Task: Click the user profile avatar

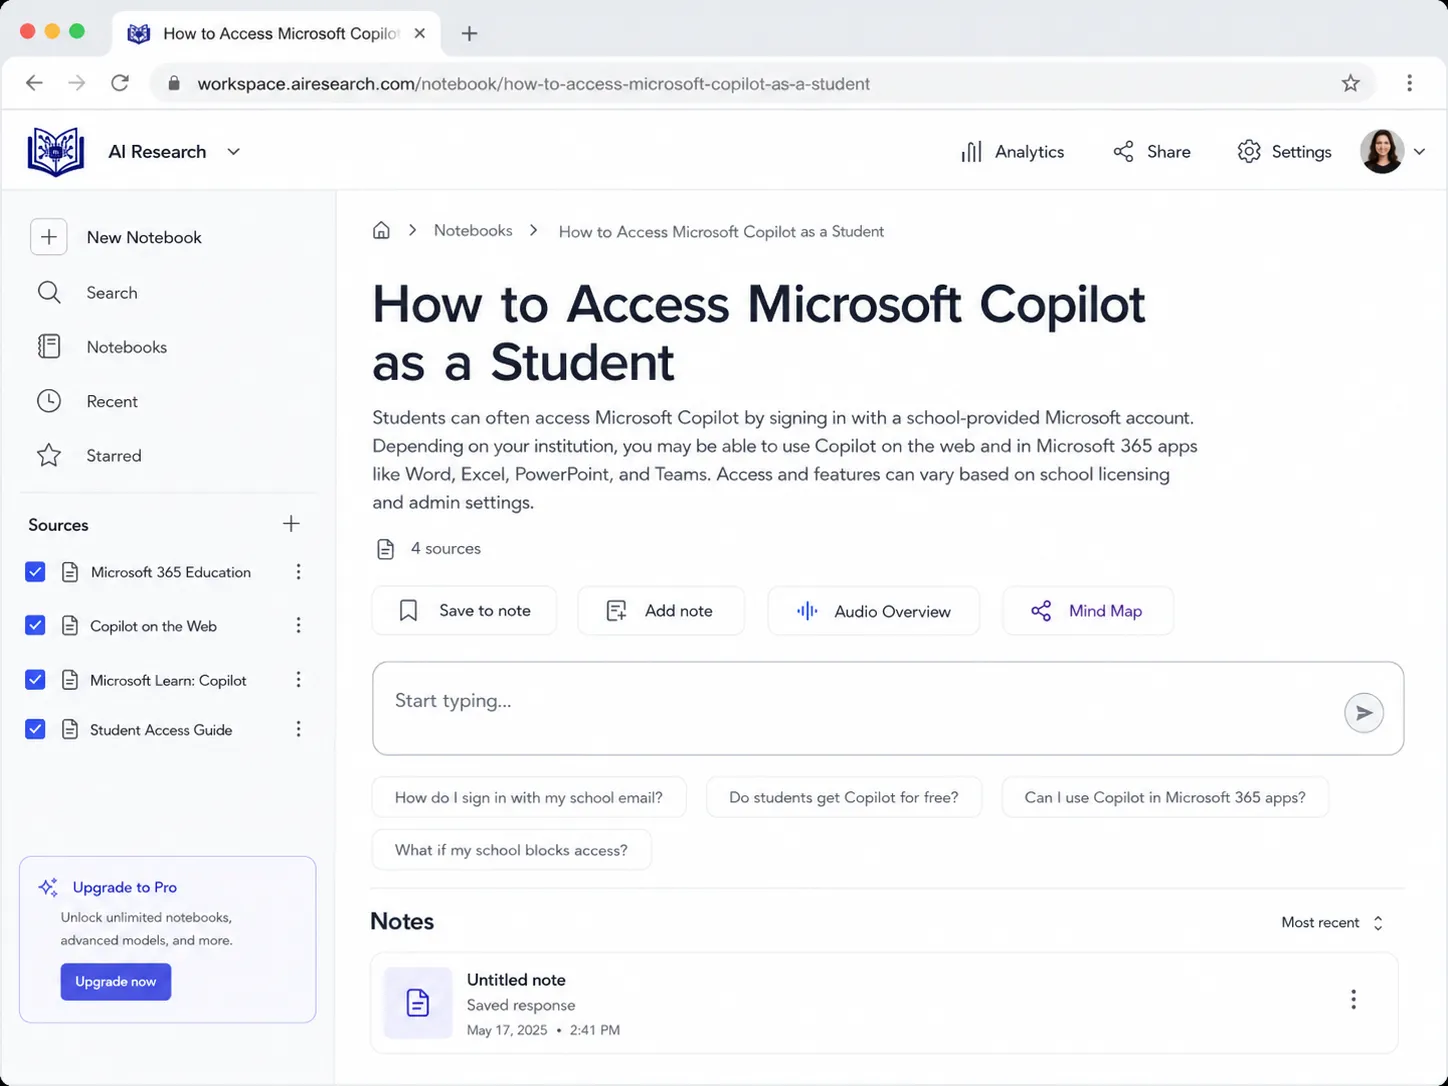Action: coord(1382,152)
